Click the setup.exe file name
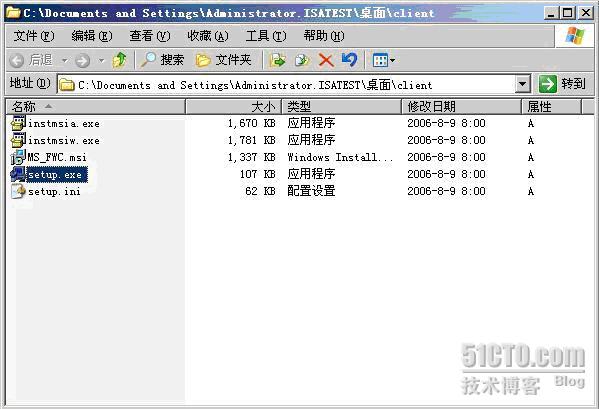The height and width of the screenshot is (409, 599). 57,175
